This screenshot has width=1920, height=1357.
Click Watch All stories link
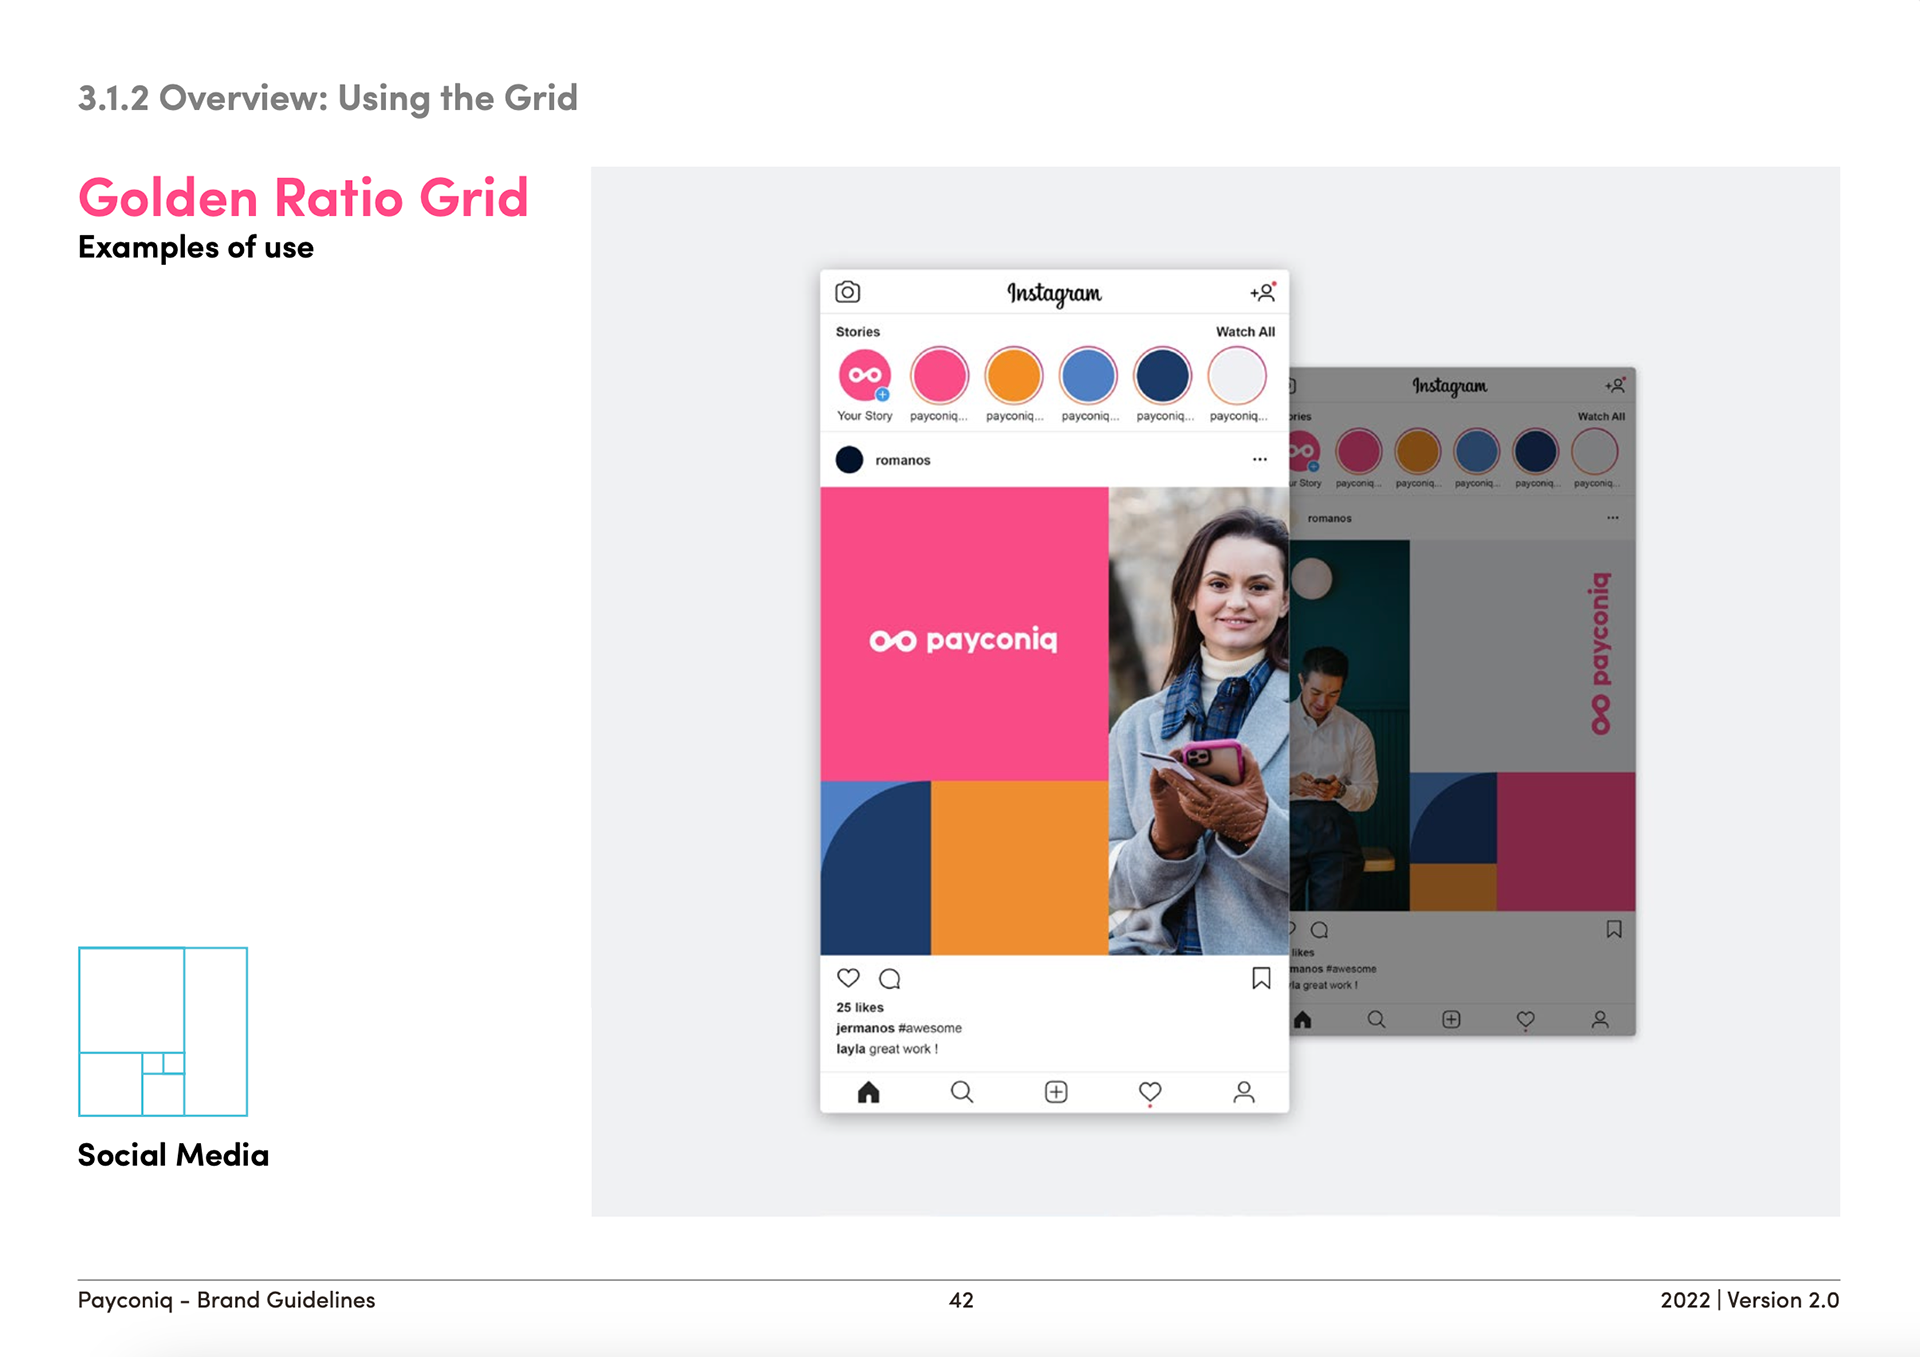(1244, 332)
